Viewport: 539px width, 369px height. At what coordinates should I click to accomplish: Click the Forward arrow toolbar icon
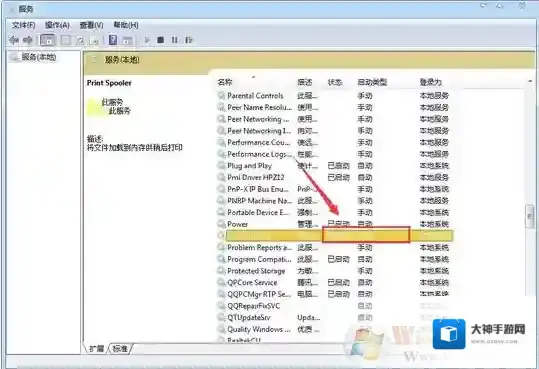click(x=28, y=40)
